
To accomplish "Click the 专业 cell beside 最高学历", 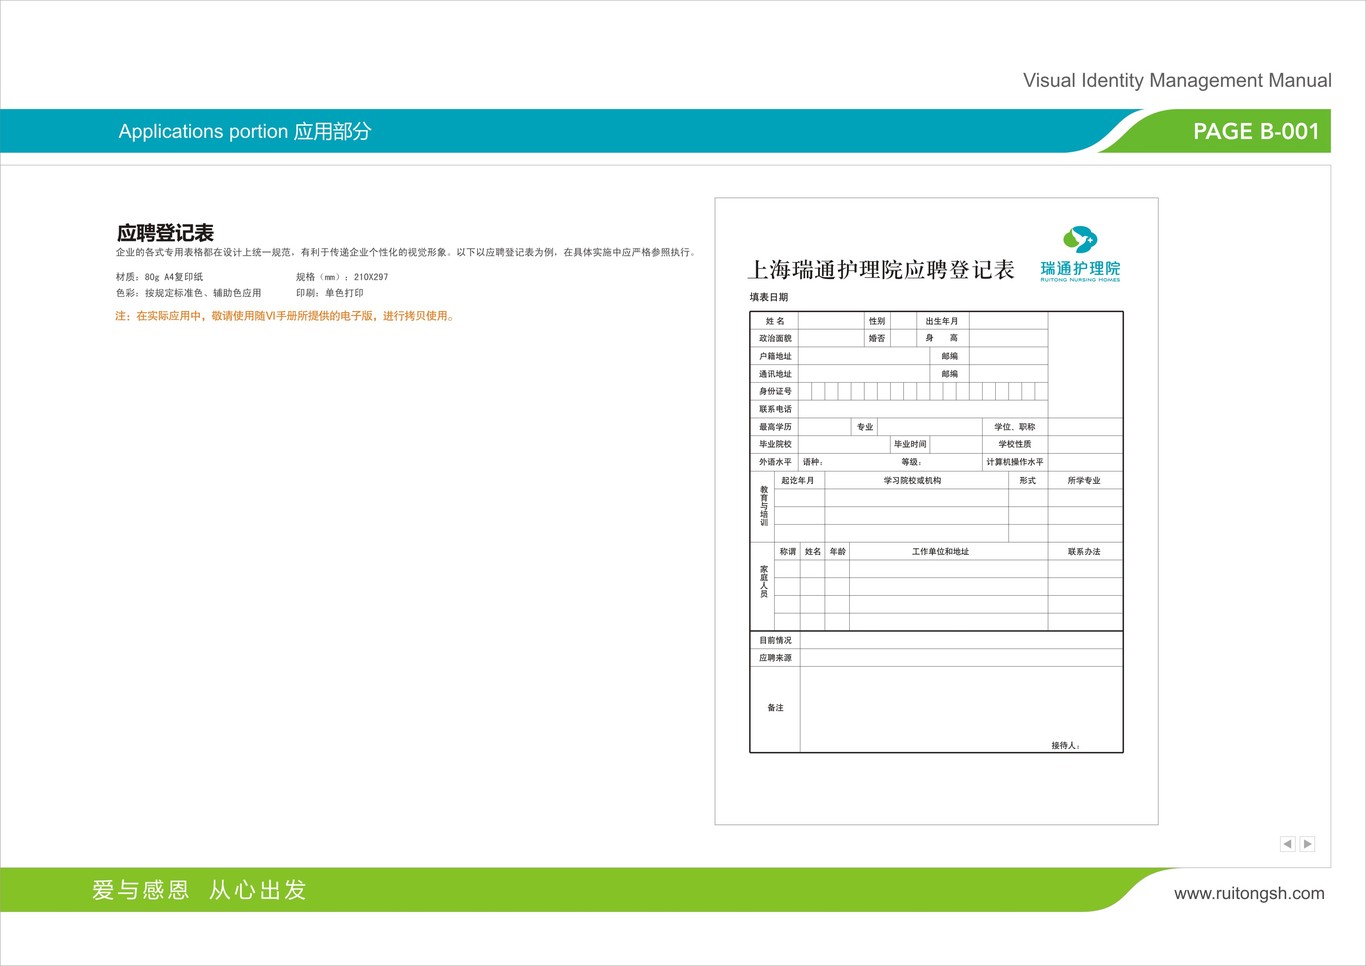I will click(865, 427).
